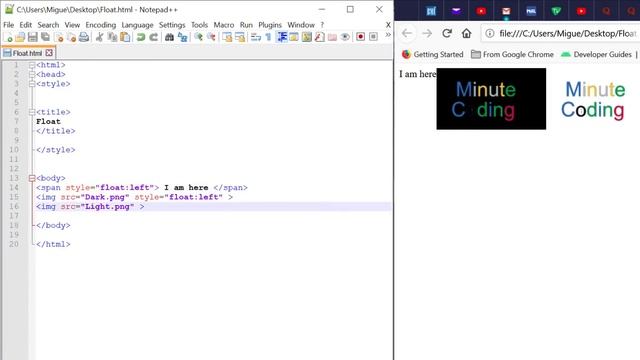The image size is (640, 360).
Task: Copy selection using the toolbar Copy icon
Action: 112,37
